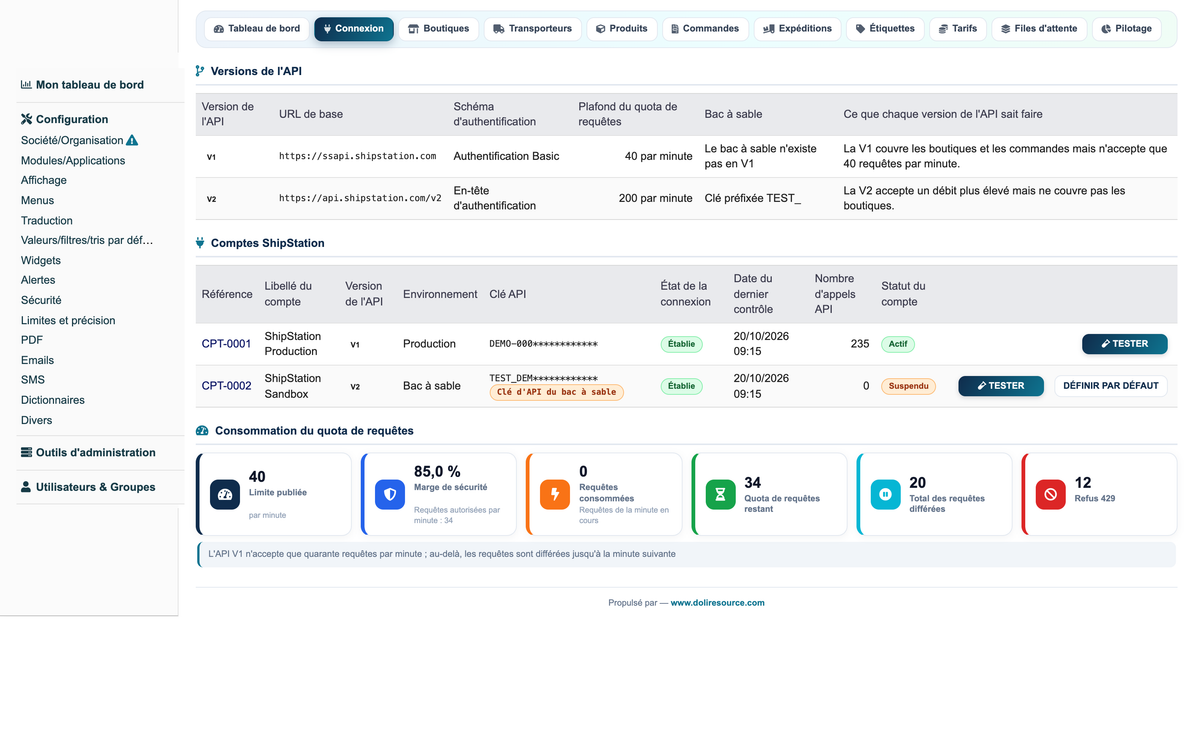
Task: Open the Tableau de bord tab
Action: [257, 29]
